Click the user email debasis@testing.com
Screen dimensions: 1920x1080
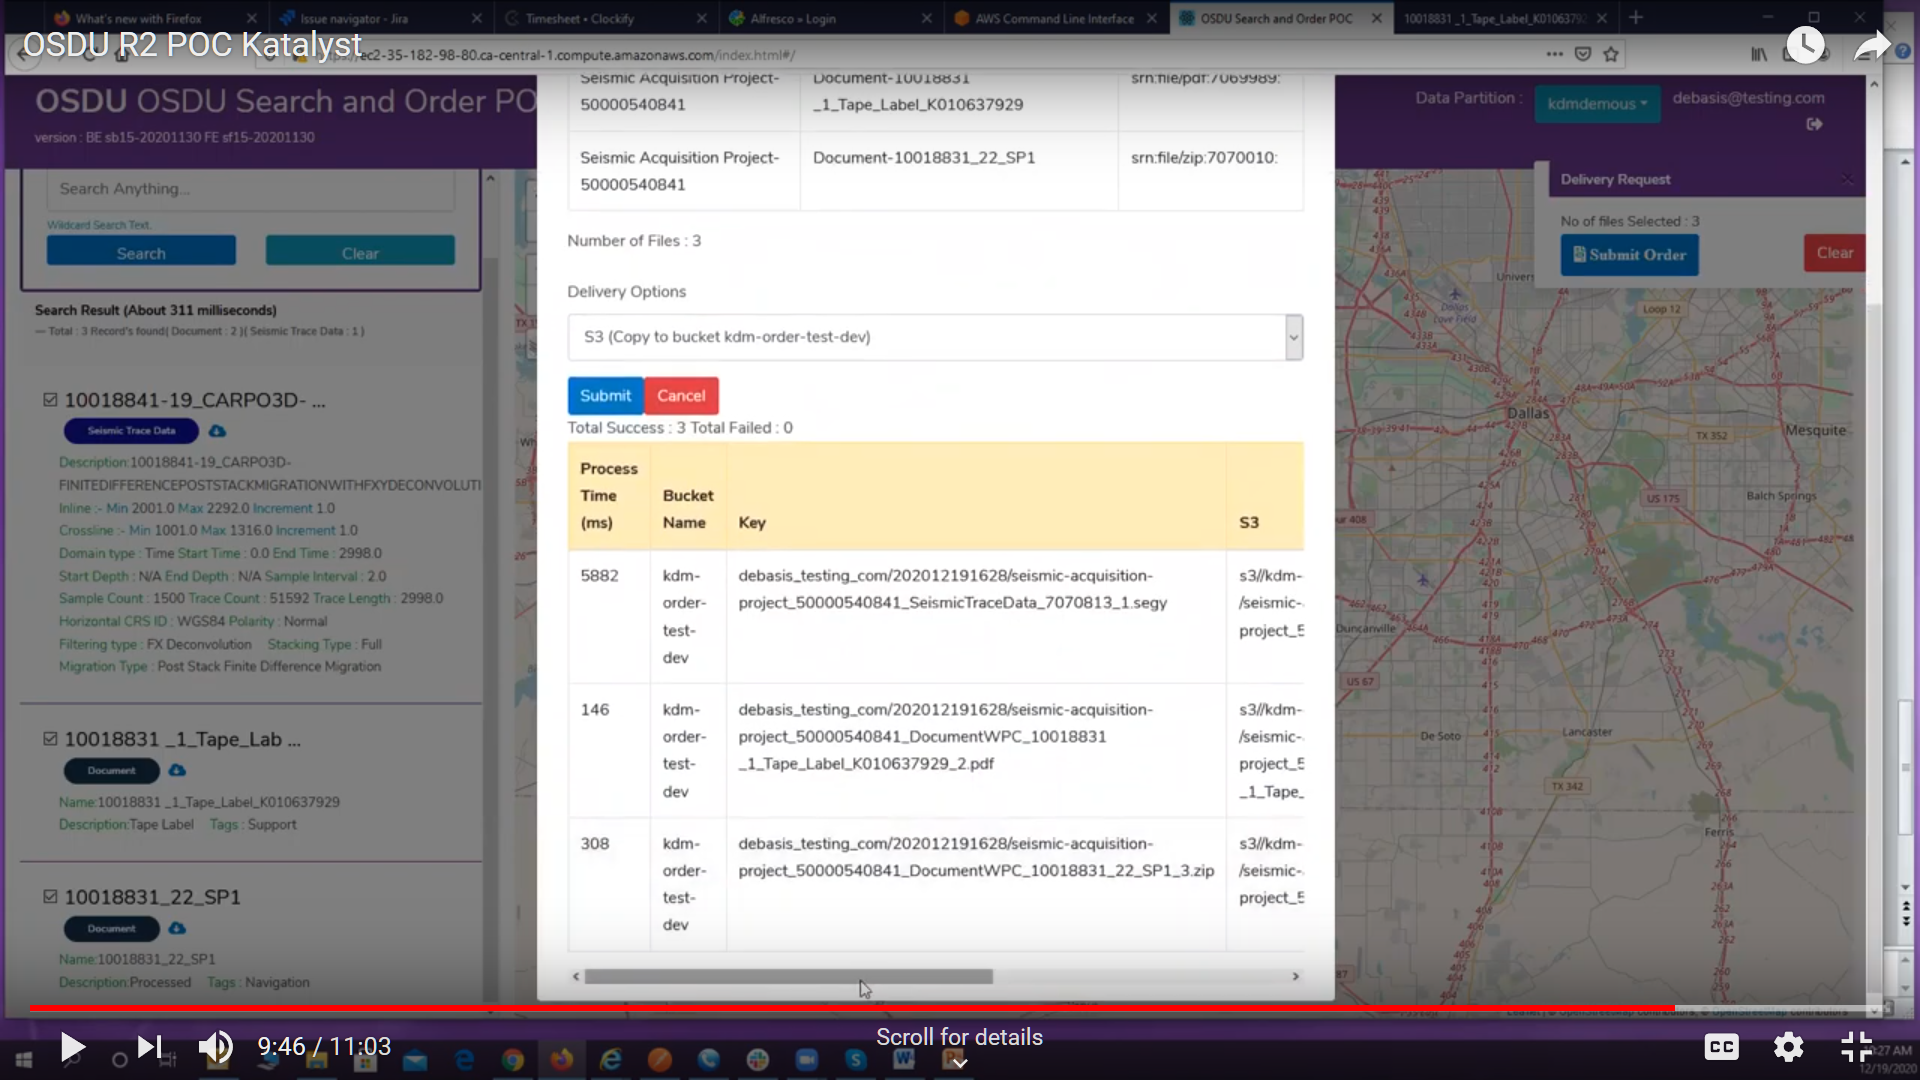(x=1748, y=98)
